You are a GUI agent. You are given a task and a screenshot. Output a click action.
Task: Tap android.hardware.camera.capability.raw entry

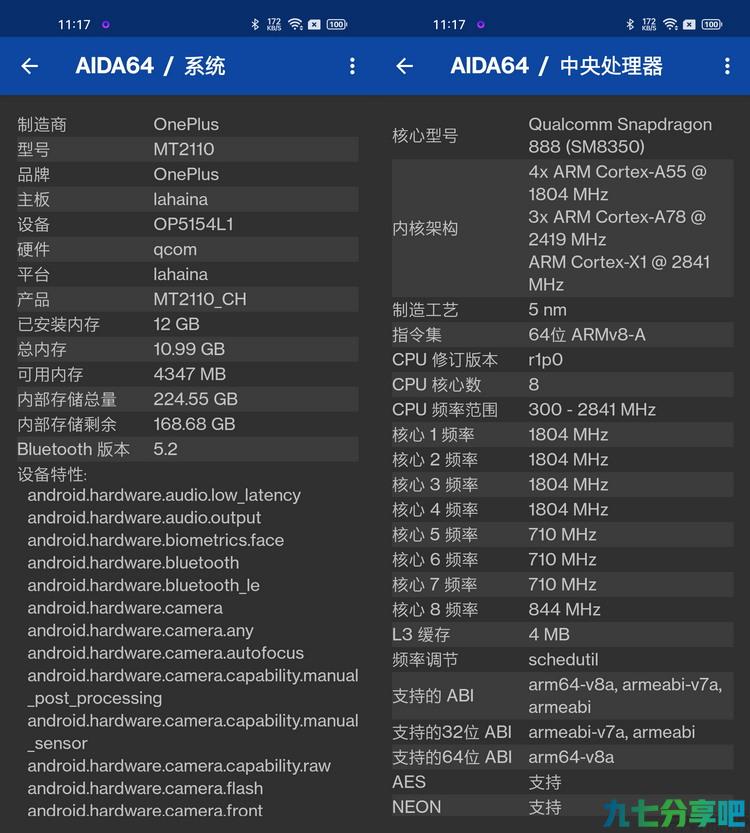tap(179, 766)
